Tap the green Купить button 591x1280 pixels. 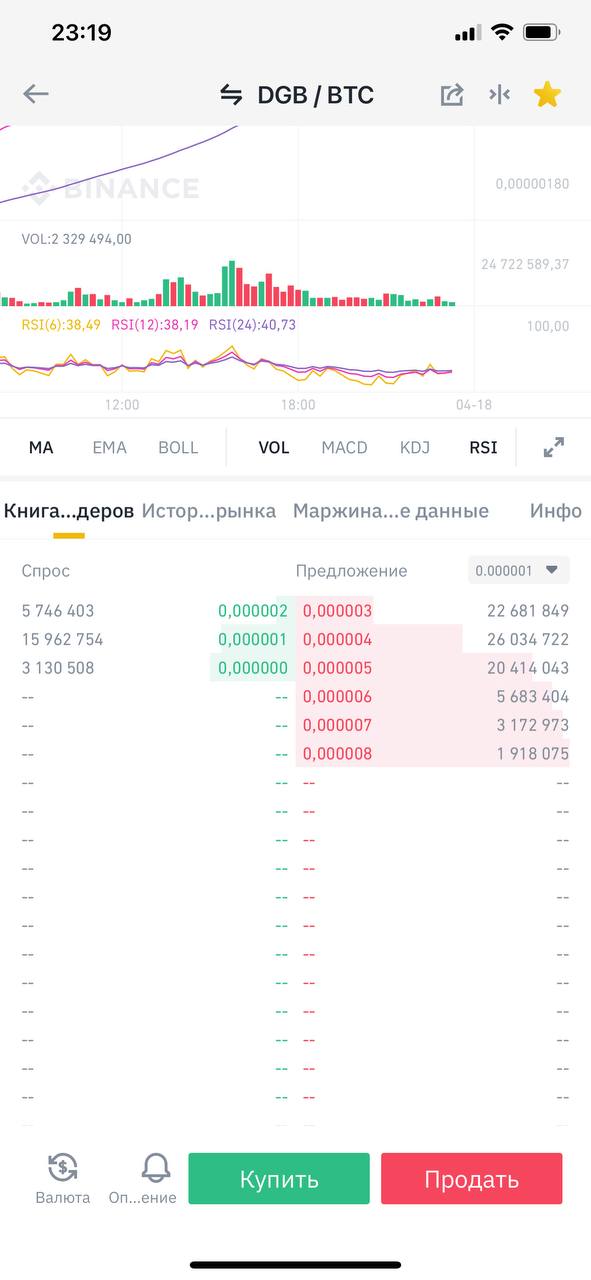(x=279, y=1178)
